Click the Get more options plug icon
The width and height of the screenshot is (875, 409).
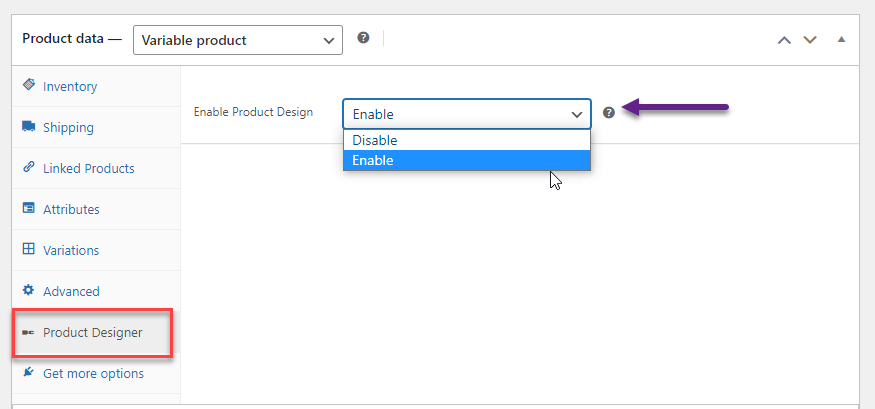28,372
